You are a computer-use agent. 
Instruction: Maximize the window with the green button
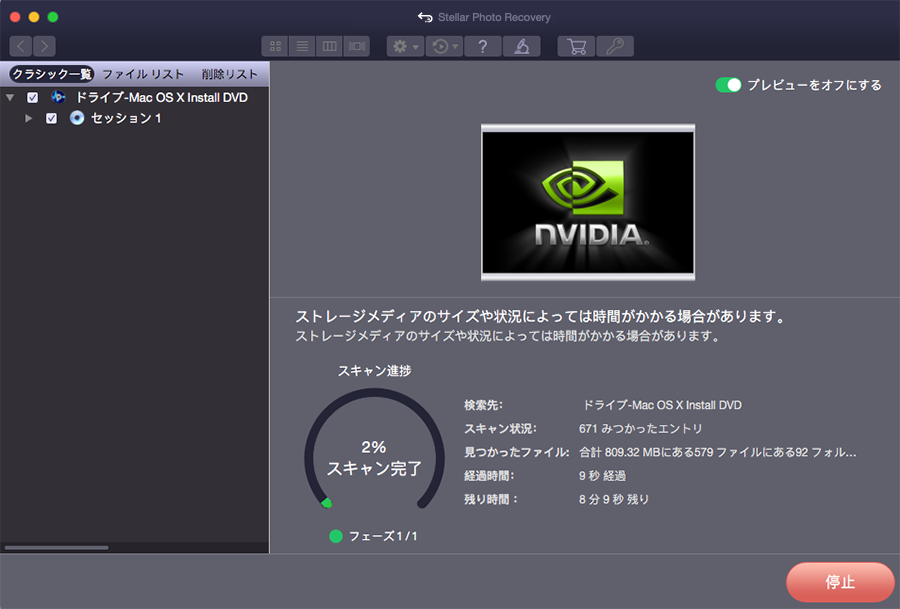[53, 17]
